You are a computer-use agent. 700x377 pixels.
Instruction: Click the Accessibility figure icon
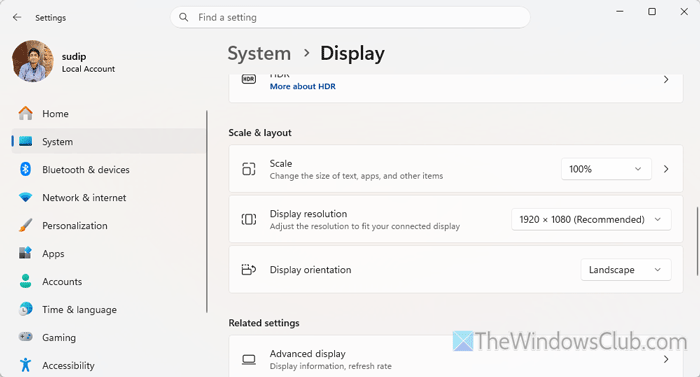coord(25,365)
